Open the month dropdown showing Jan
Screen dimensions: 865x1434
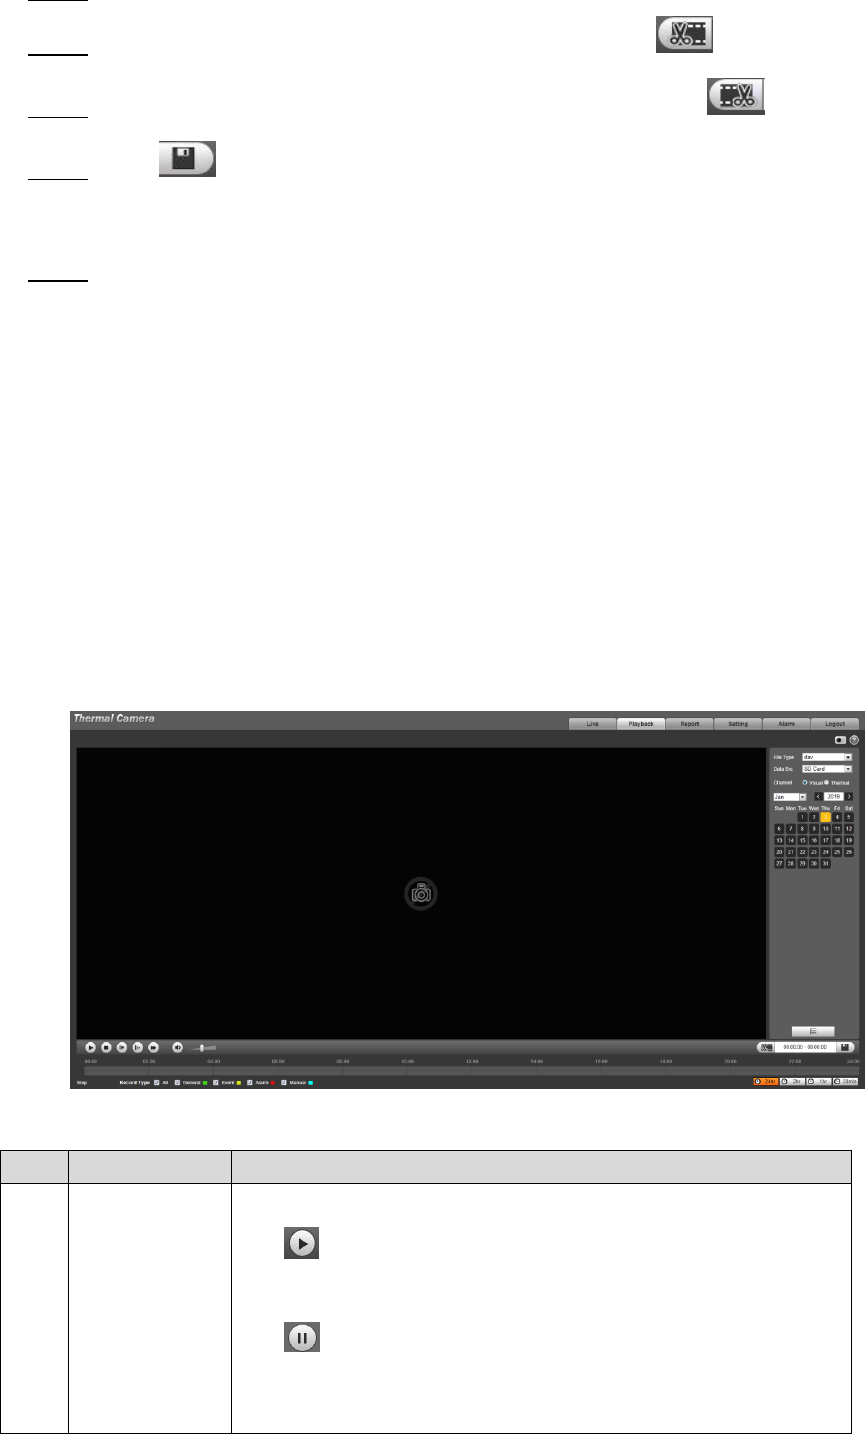[790, 796]
